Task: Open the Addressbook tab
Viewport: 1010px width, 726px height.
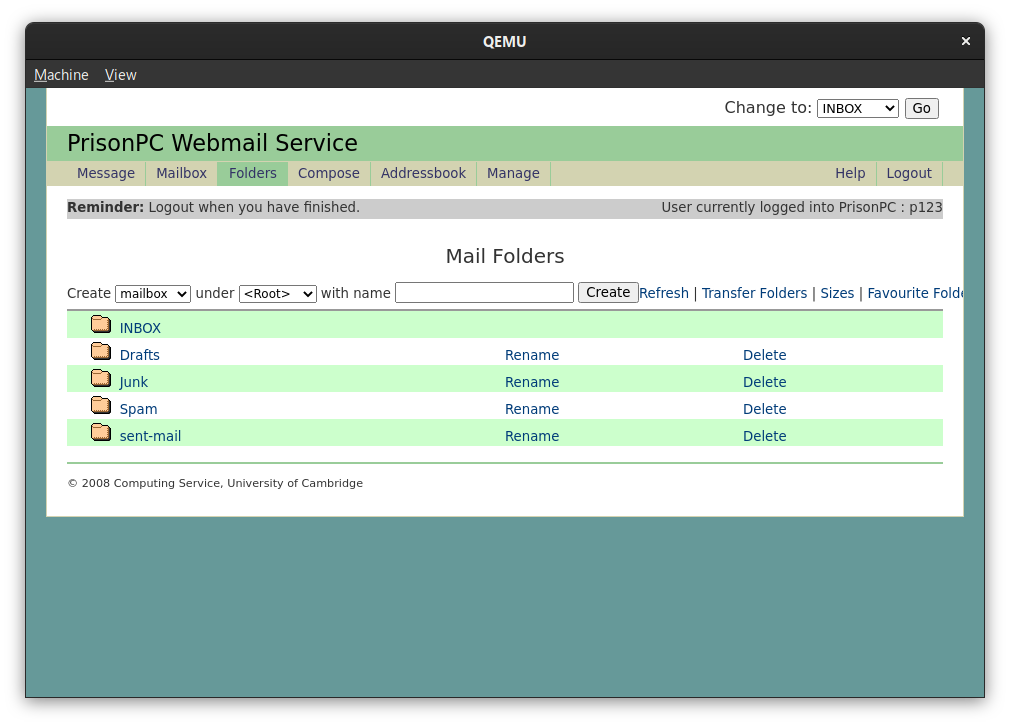Action: pyautogui.click(x=423, y=173)
